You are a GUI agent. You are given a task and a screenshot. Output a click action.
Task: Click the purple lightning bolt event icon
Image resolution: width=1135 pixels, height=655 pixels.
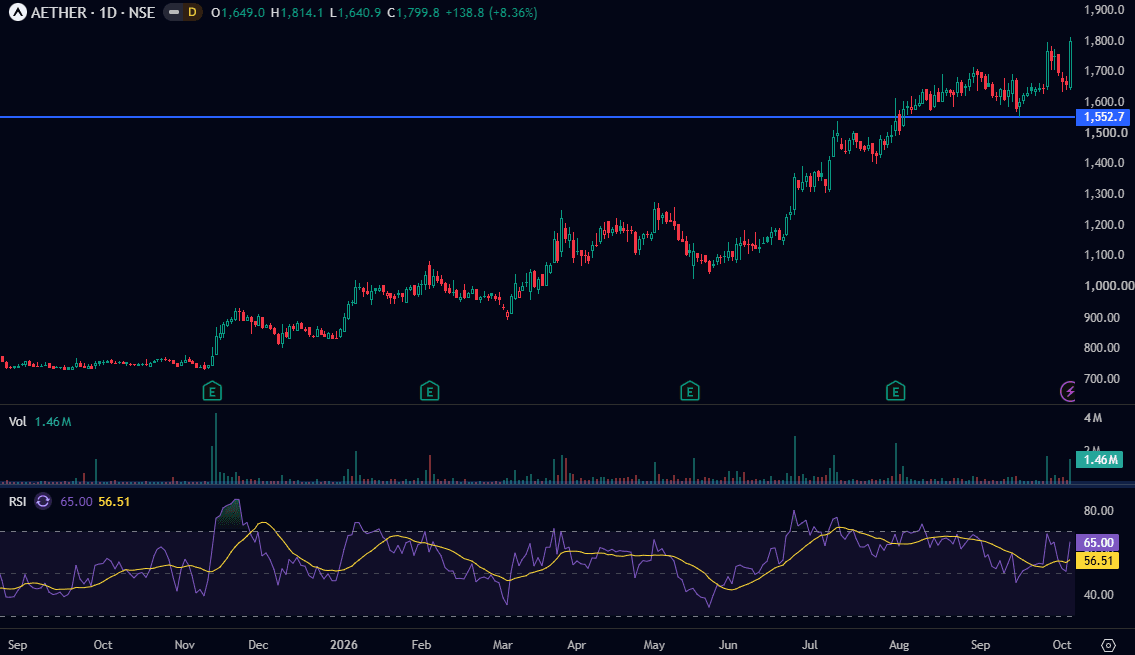(1068, 392)
